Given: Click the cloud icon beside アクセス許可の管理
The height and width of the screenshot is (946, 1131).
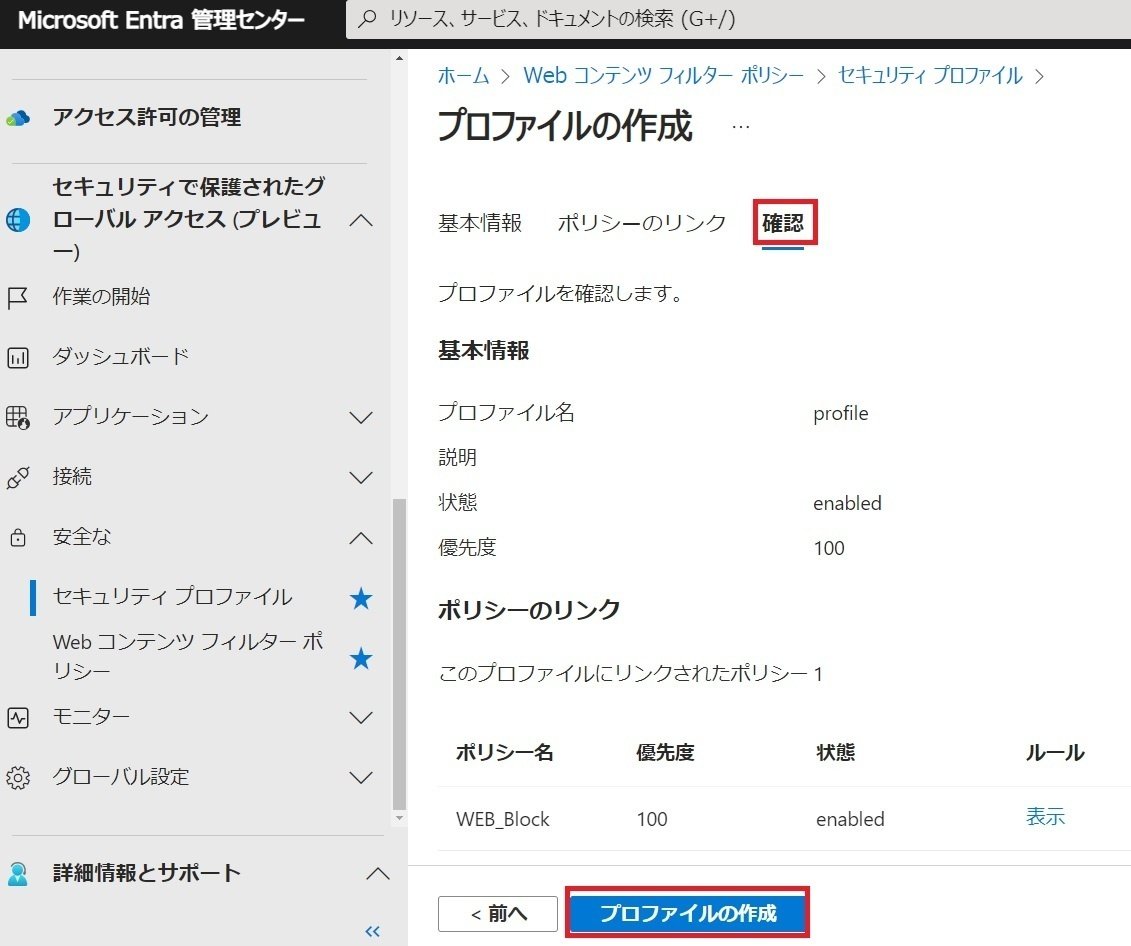Looking at the screenshot, I should [18, 118].
